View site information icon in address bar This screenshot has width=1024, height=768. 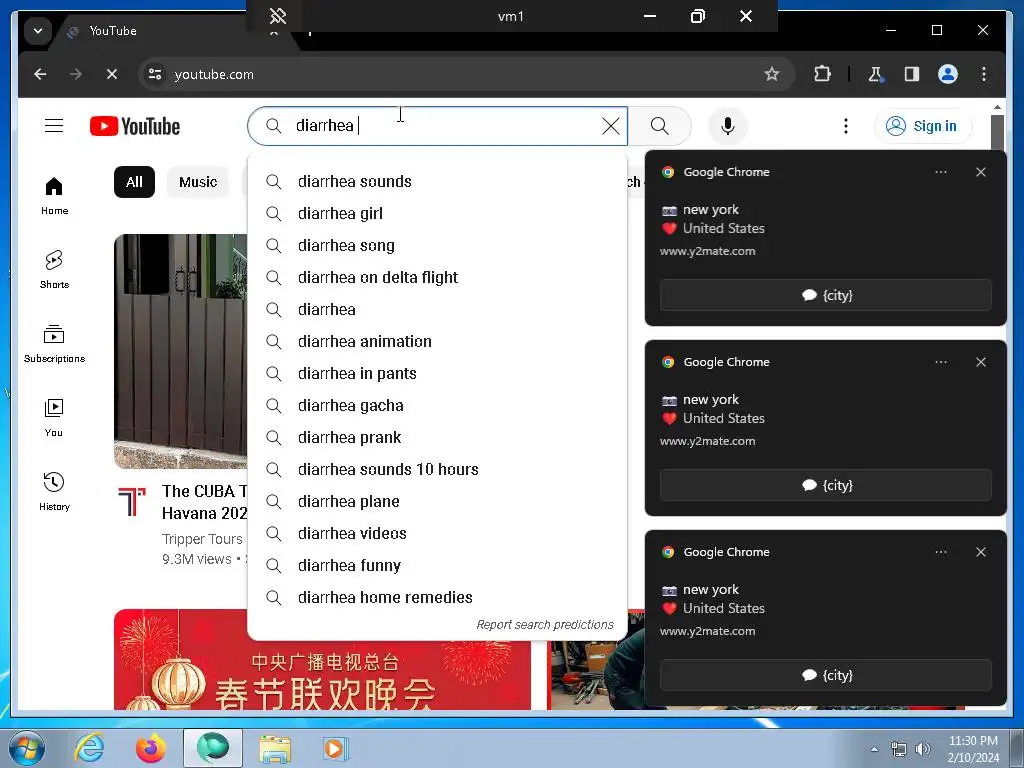pyautogui.click(x=155, y=74)
